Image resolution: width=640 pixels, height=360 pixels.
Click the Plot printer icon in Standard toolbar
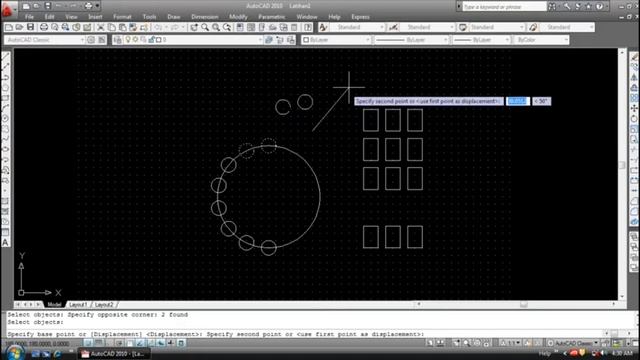(x=44, y=27)
